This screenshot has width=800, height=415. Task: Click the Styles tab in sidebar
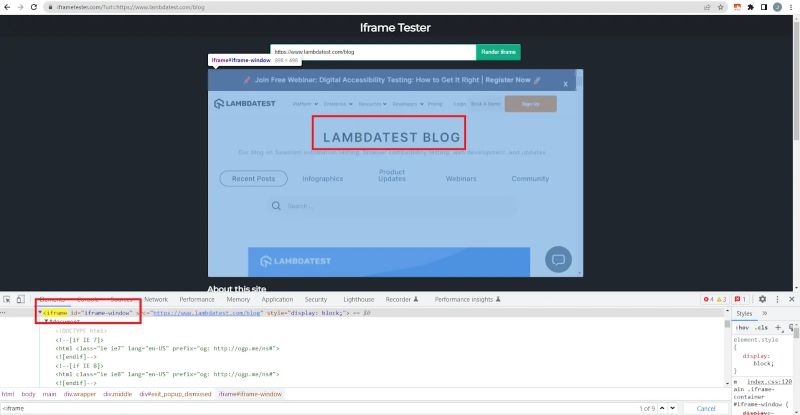click(x=744, y=313)
